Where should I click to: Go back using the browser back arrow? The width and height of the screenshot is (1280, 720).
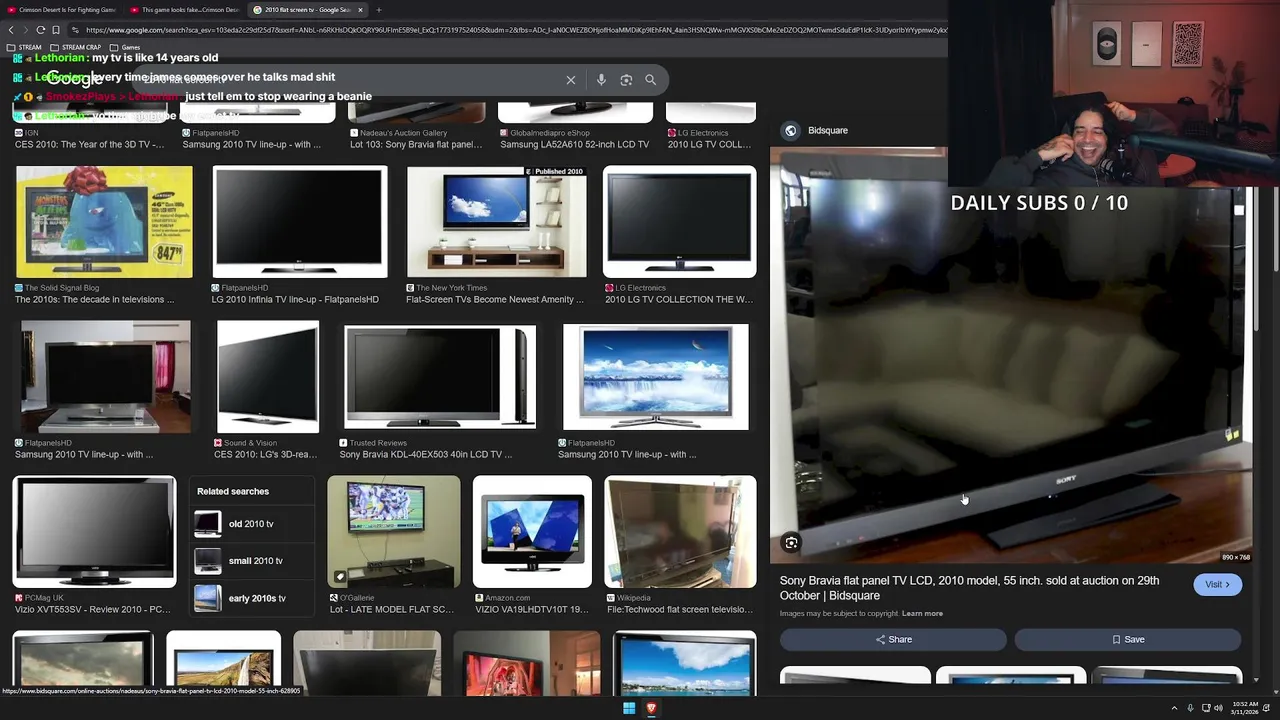point(10,30)
